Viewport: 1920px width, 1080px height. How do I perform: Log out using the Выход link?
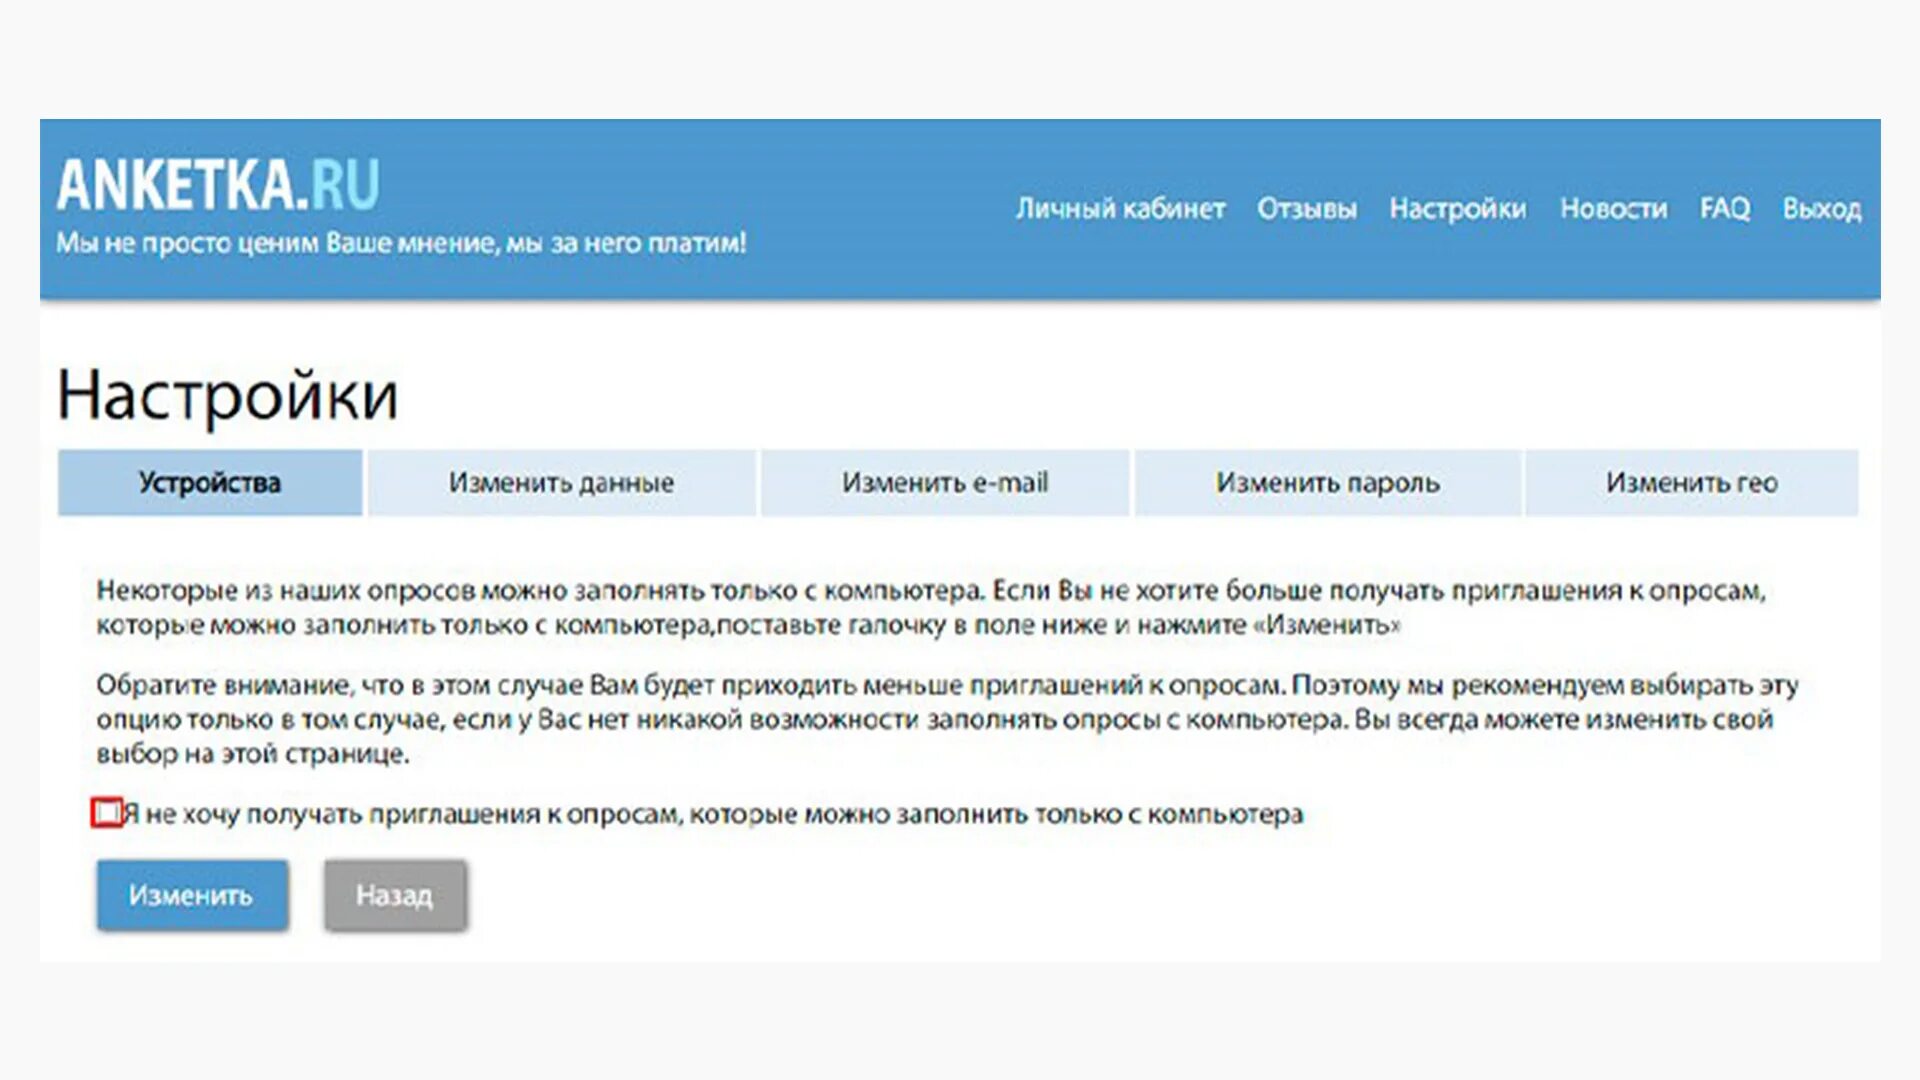1821,209
